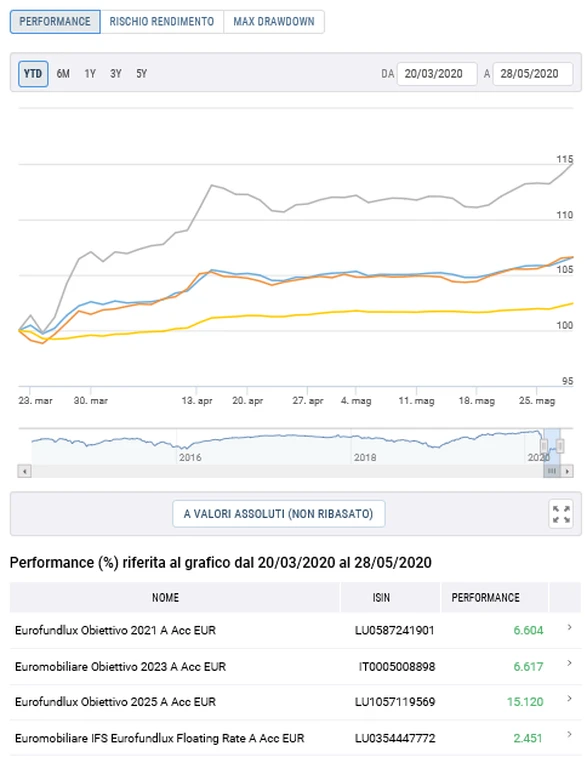Expand the Floating Rate fund row chevron
The height and width of the screenshot is (763, 587).
[x=569, y=735]
